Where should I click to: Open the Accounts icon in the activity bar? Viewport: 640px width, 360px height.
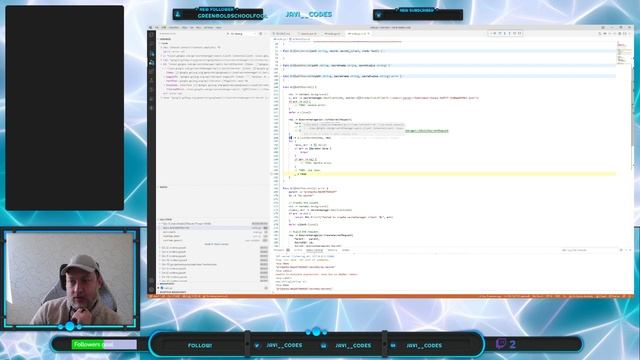tap(151, 280)
